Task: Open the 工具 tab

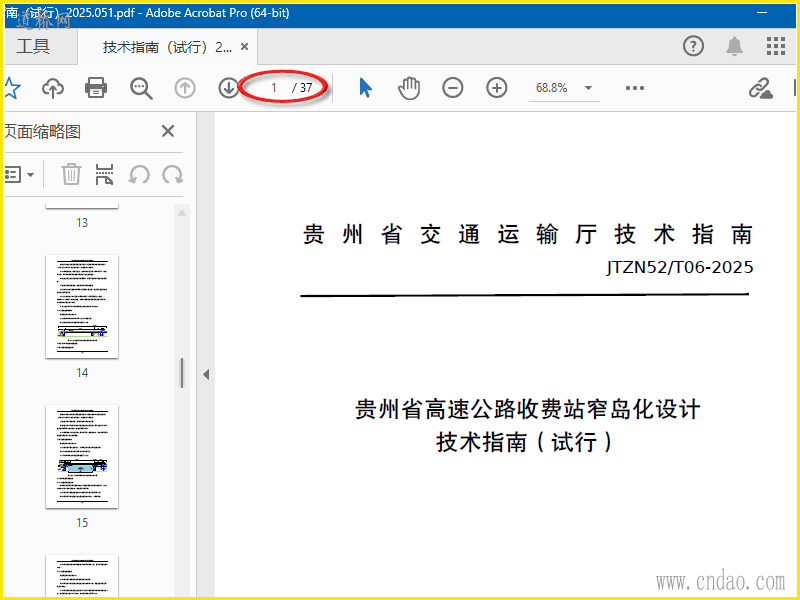Action: pyautogui.click(x=34, y=46)
